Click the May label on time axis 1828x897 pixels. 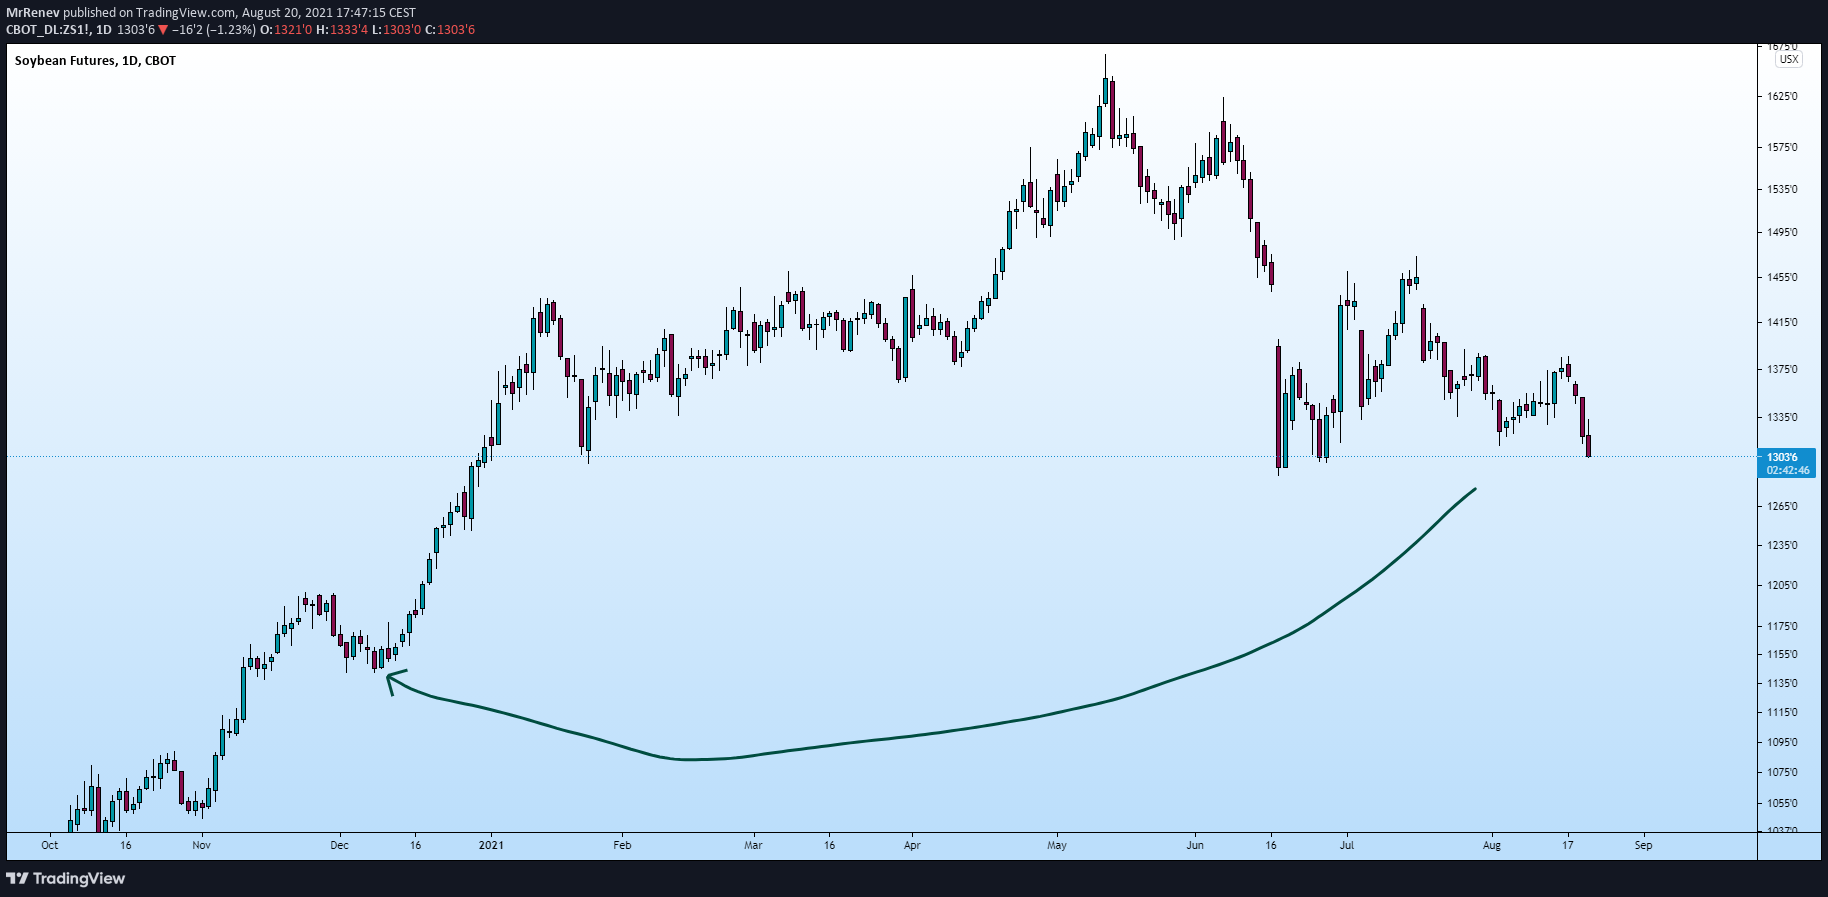click(1057, 846)
